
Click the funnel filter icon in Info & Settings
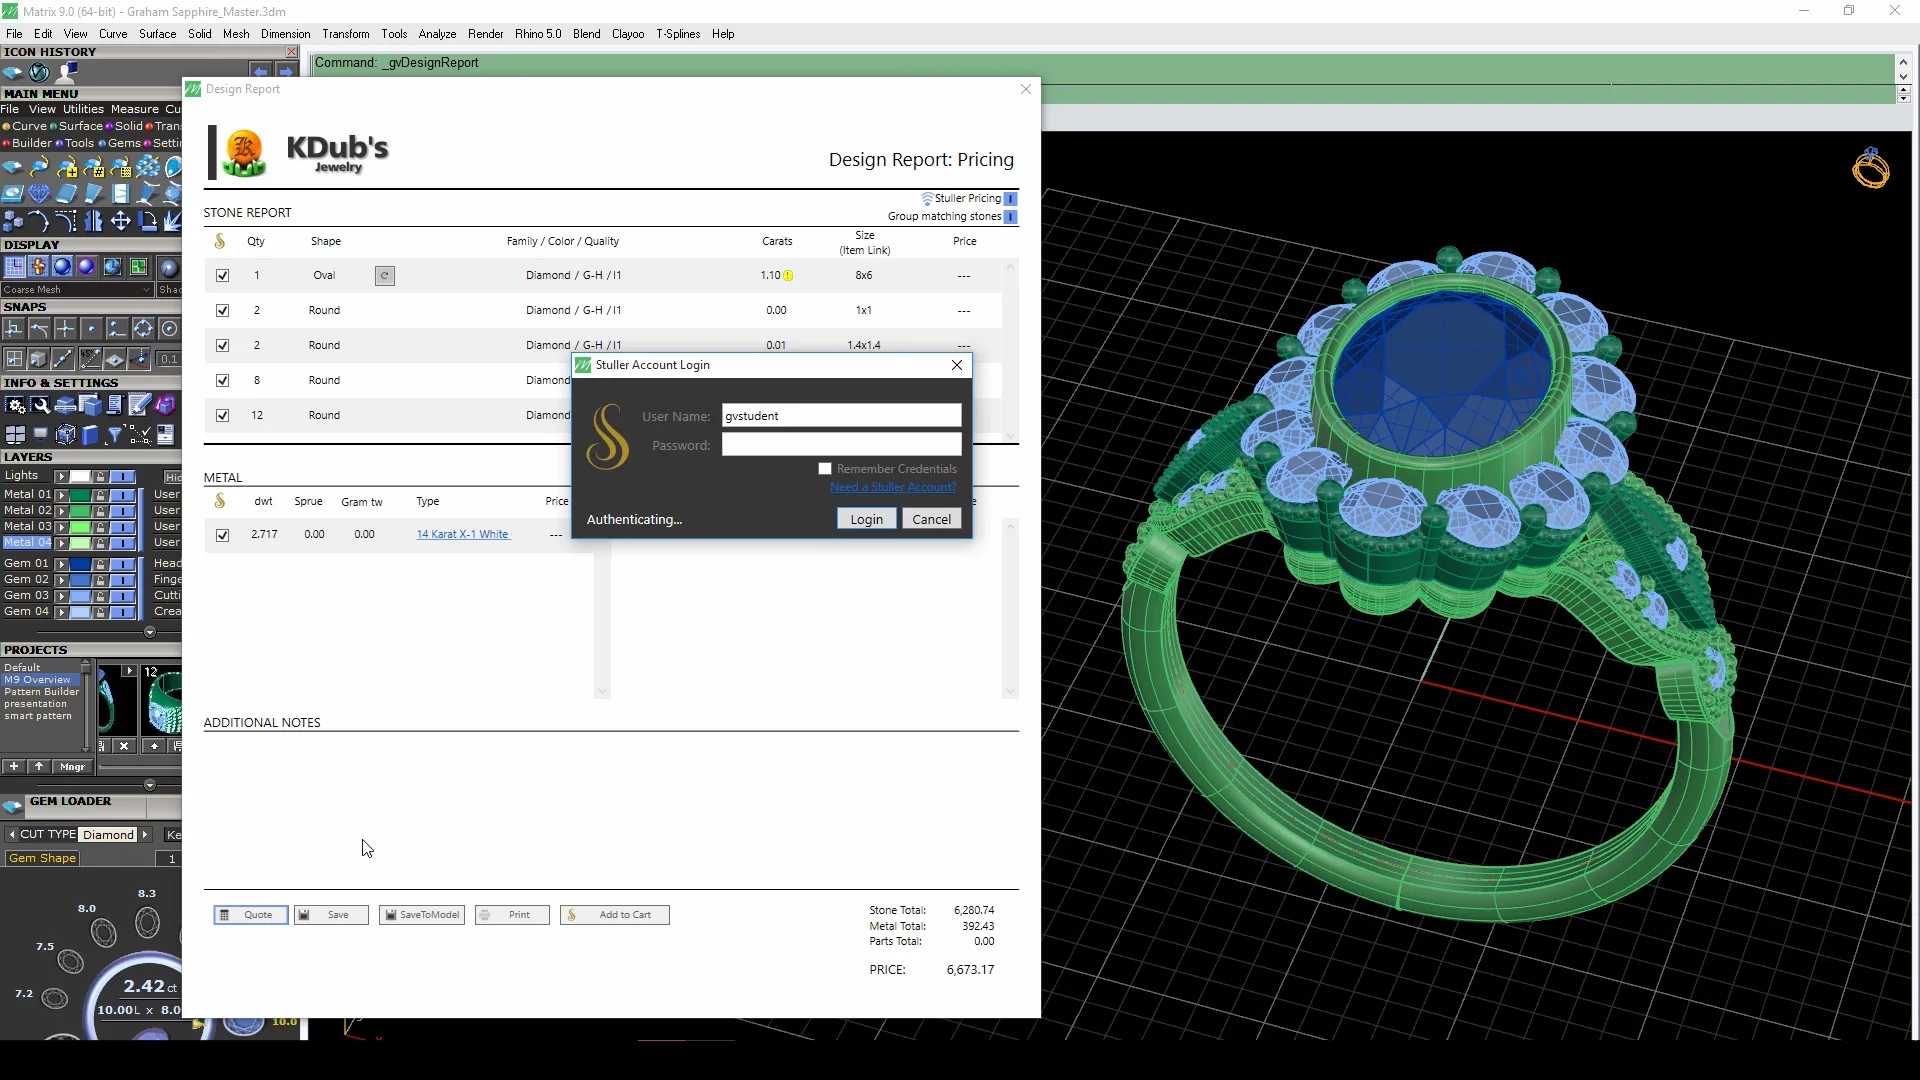(x=115, y=434)
